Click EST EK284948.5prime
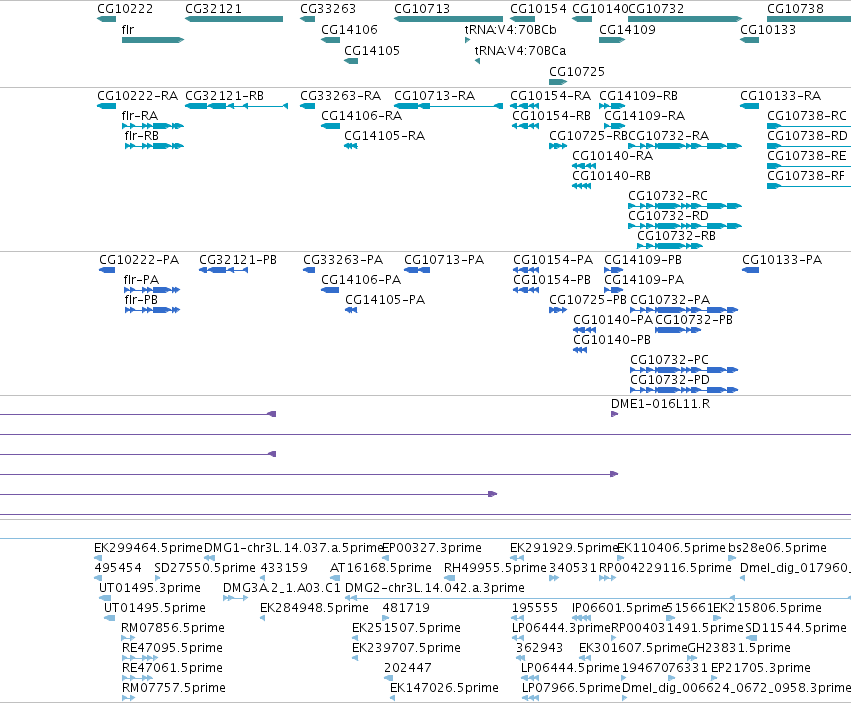 point(314,608)
